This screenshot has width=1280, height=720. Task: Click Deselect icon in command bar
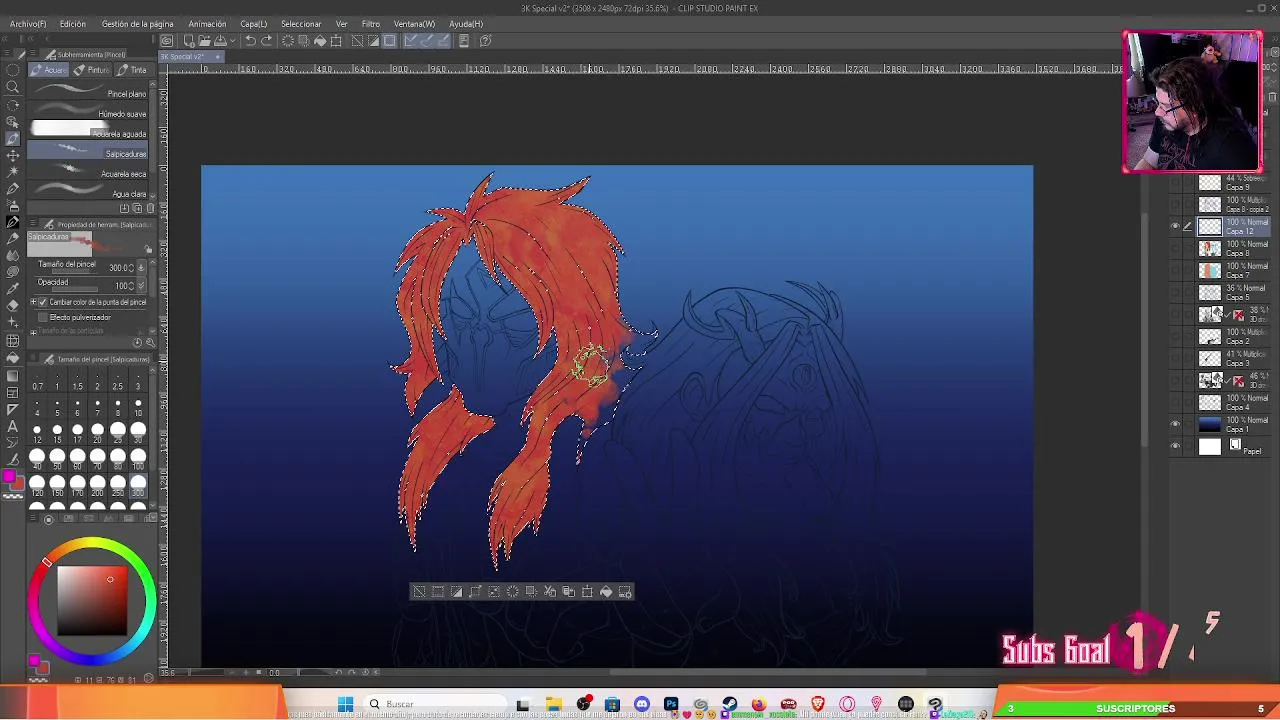click(357, 41)
